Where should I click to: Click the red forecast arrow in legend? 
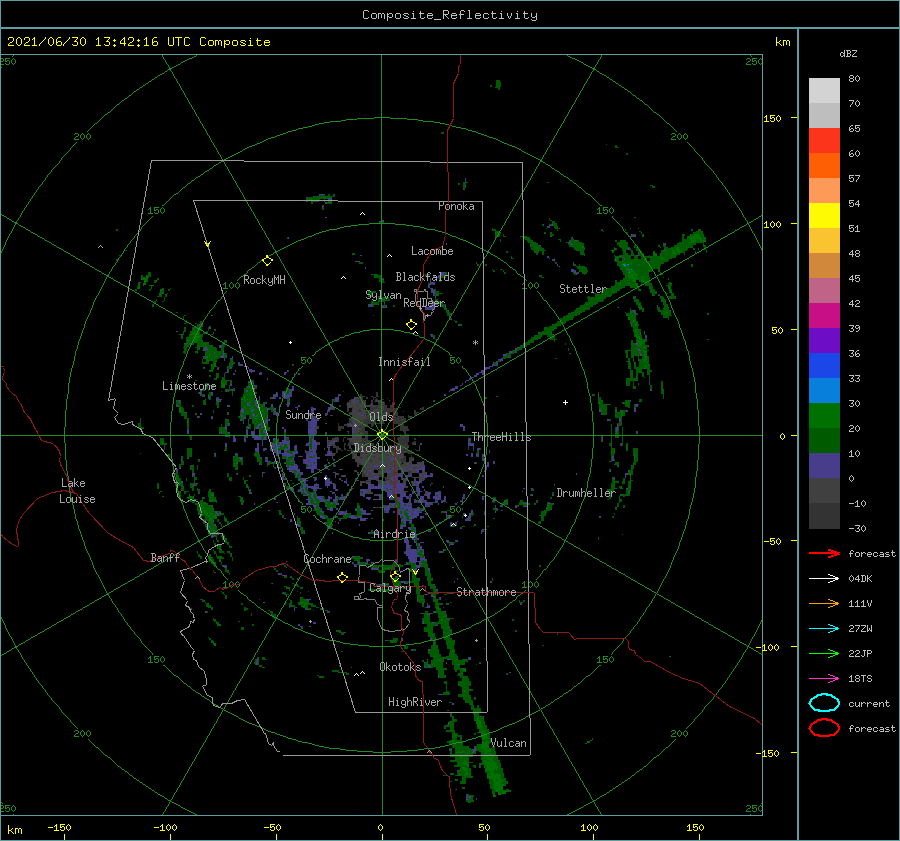click(x=824, y=553)
